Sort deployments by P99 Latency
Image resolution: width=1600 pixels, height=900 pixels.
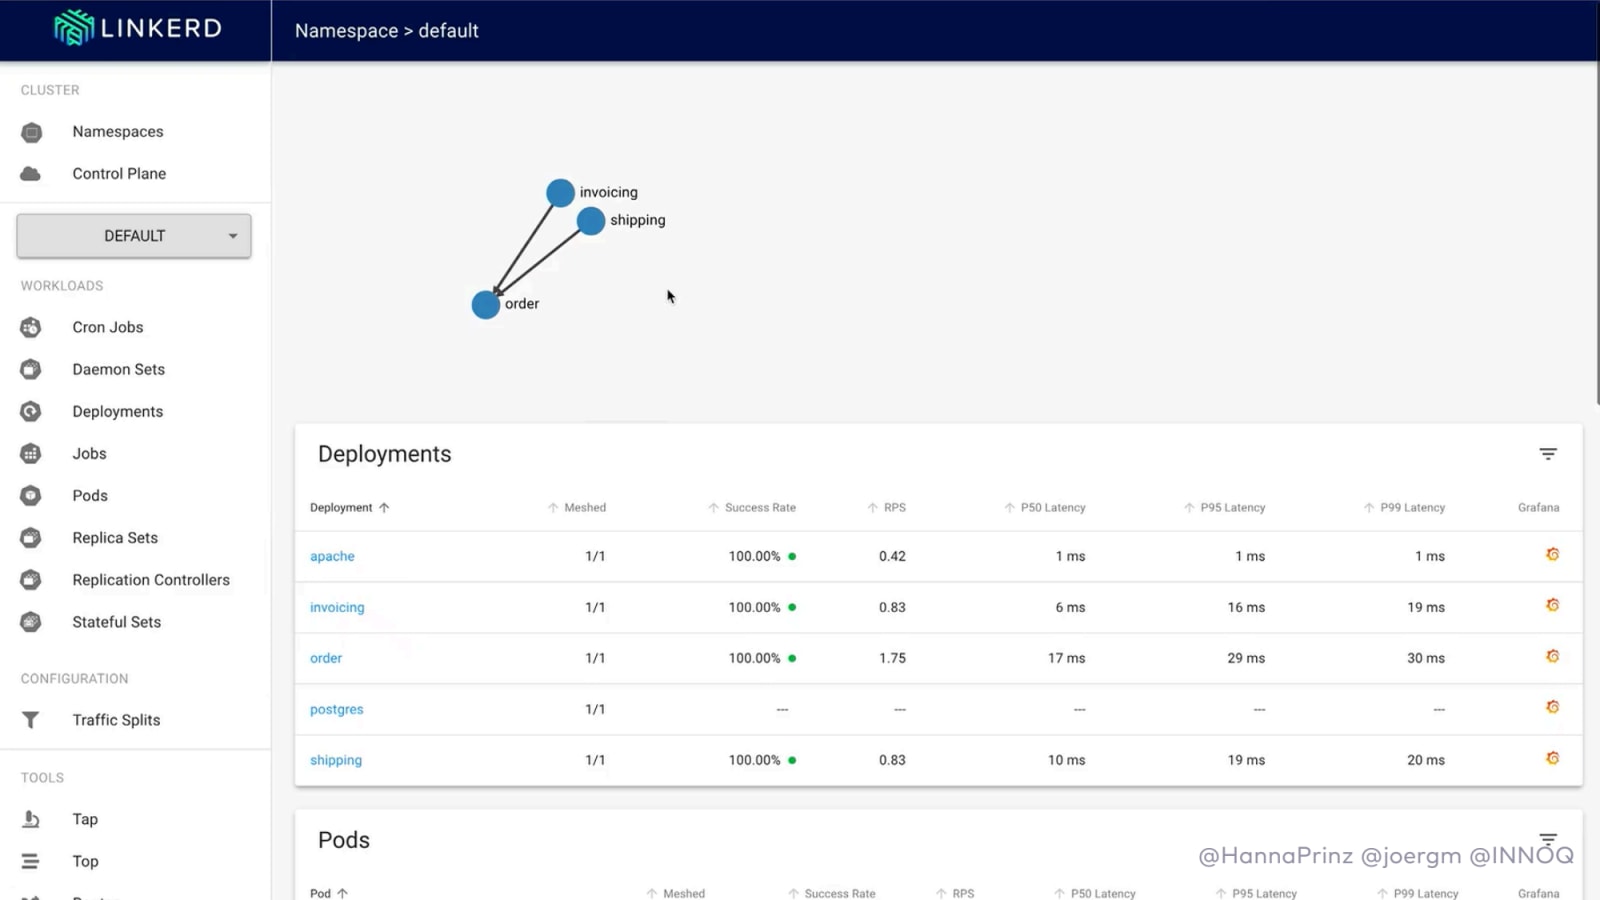coord(1404,508)
